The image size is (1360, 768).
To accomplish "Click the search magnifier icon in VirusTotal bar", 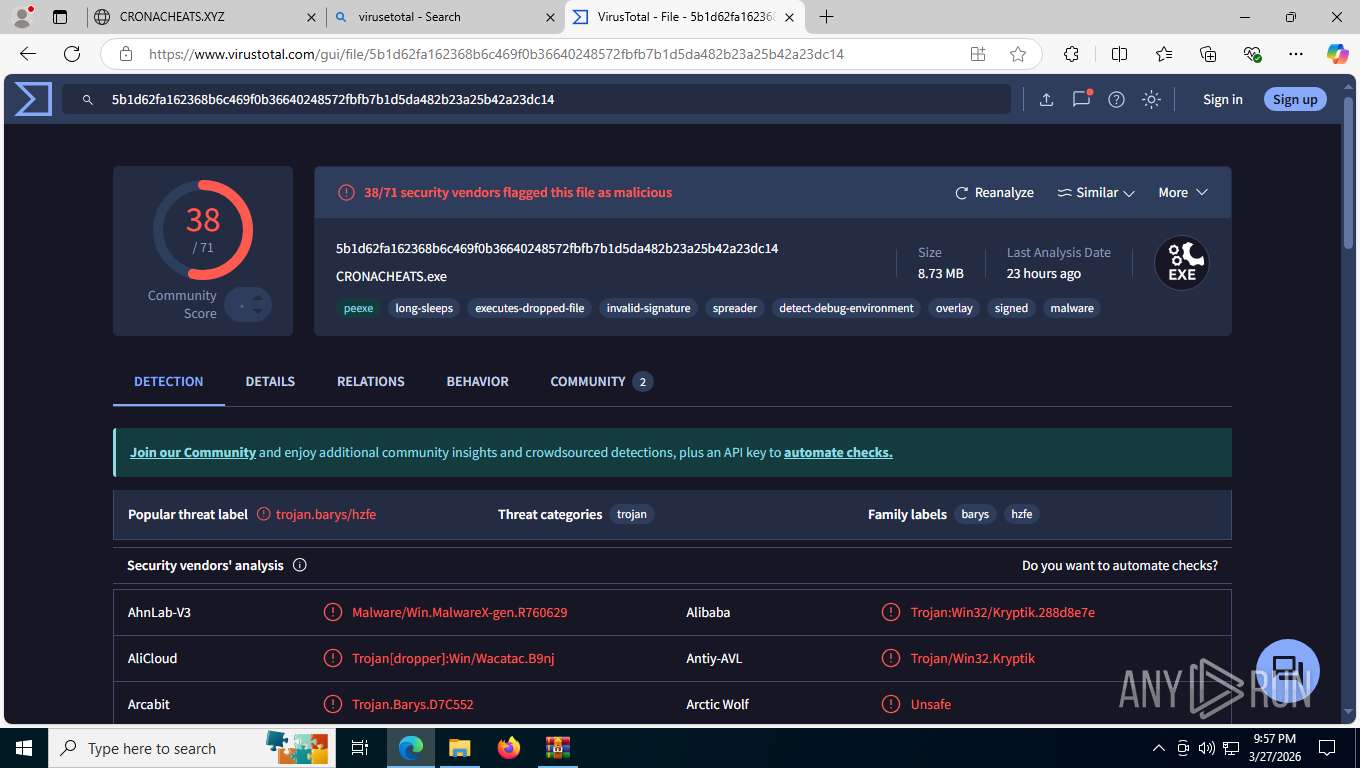I will pyautogui.click(x=88, y=100).
